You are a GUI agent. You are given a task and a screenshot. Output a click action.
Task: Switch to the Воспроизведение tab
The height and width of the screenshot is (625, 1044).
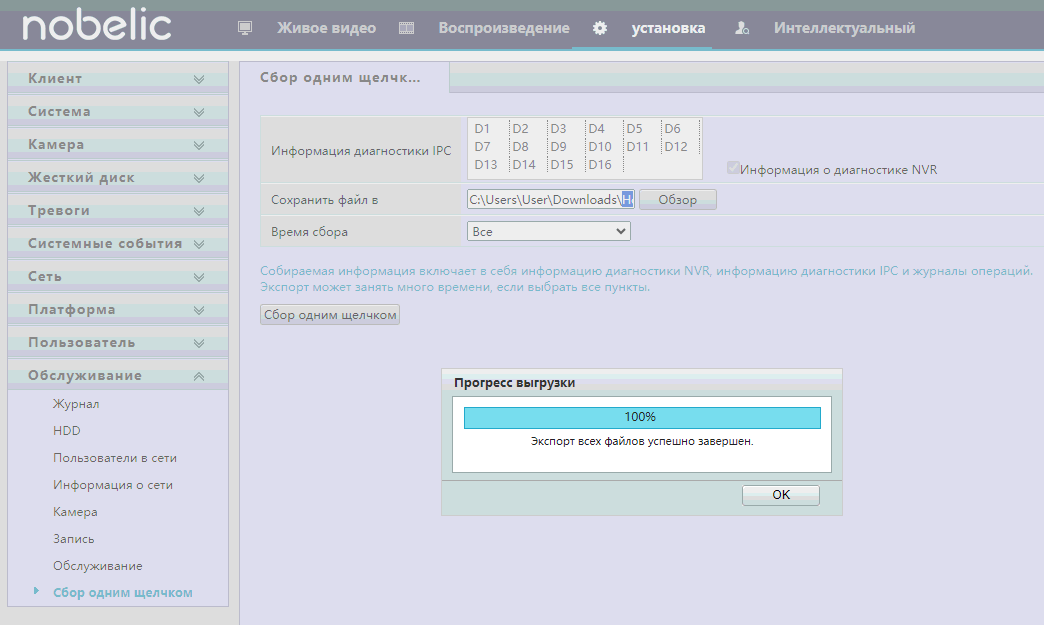click(x=504, y=28)
